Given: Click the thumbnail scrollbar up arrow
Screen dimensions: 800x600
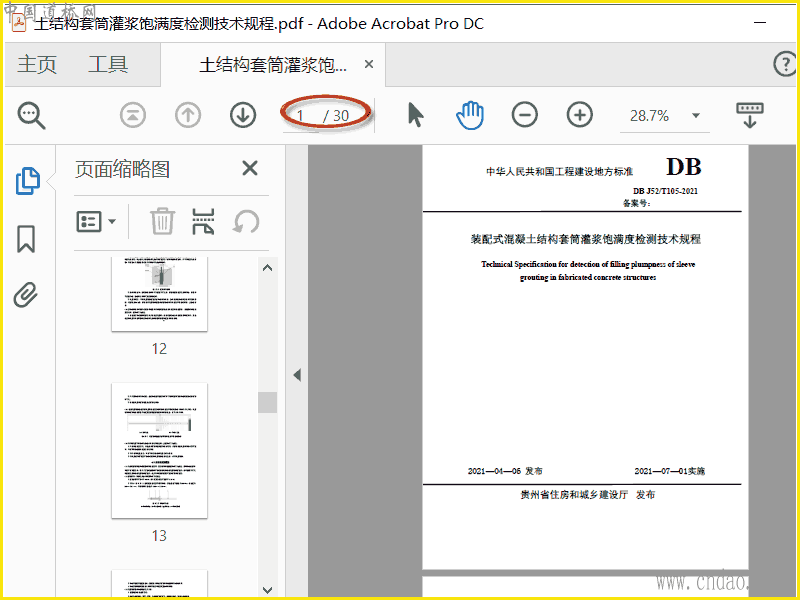Looking at the screenshot, I should (267, 268).
